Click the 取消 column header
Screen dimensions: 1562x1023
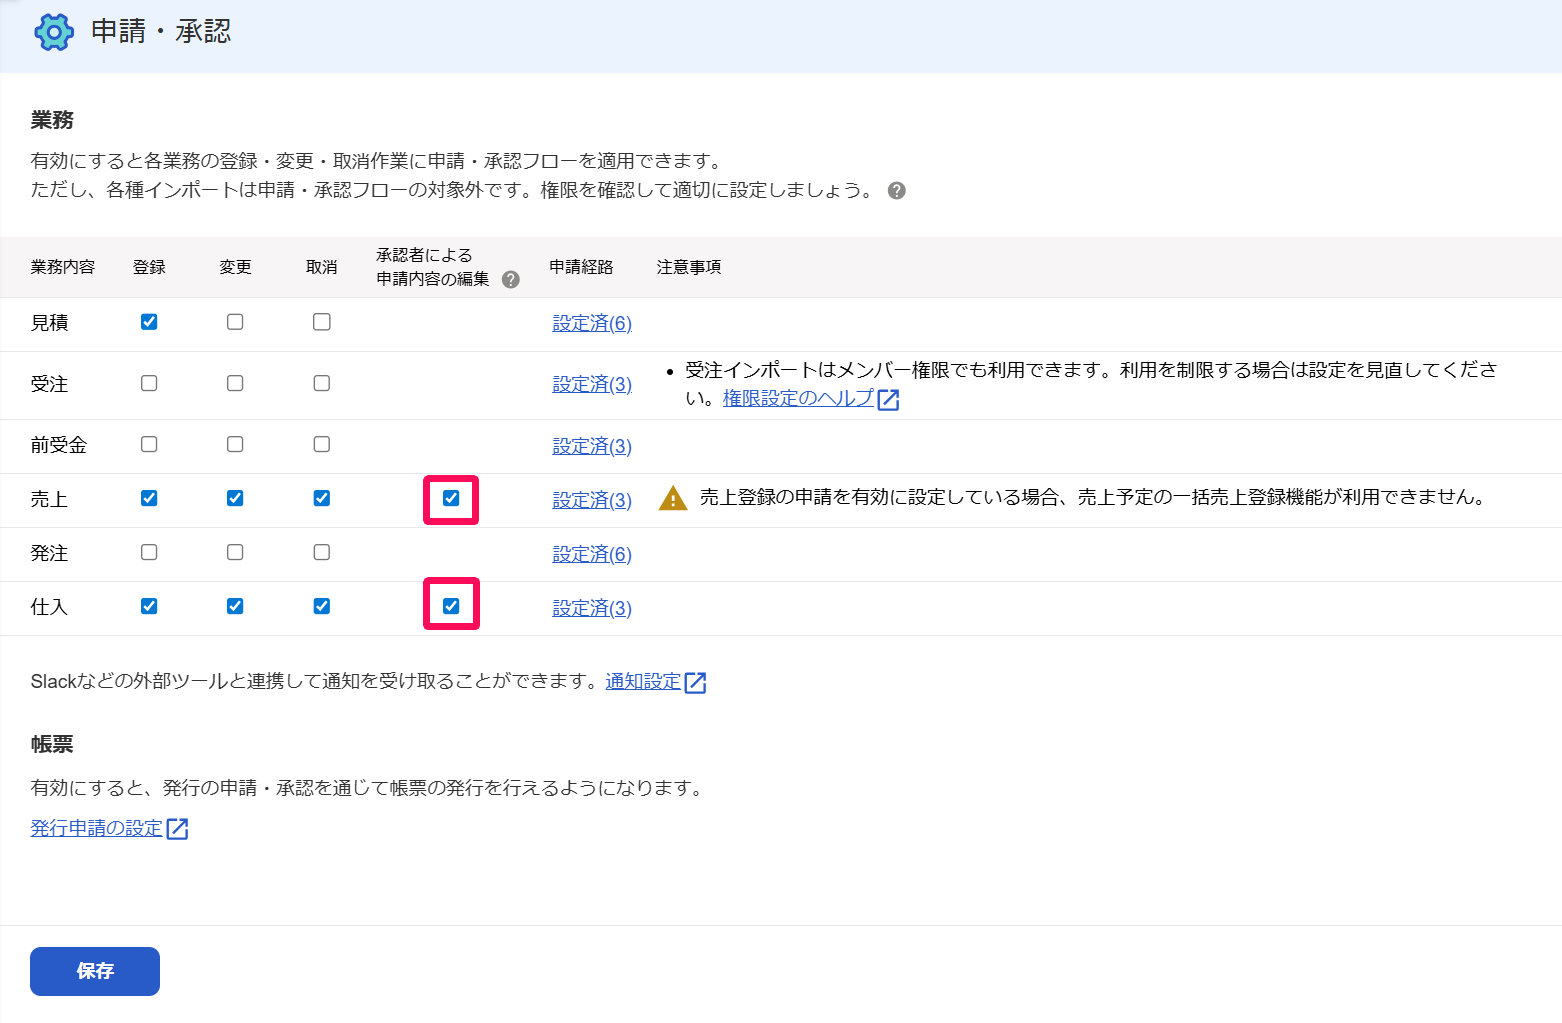[x=322, y=267]
